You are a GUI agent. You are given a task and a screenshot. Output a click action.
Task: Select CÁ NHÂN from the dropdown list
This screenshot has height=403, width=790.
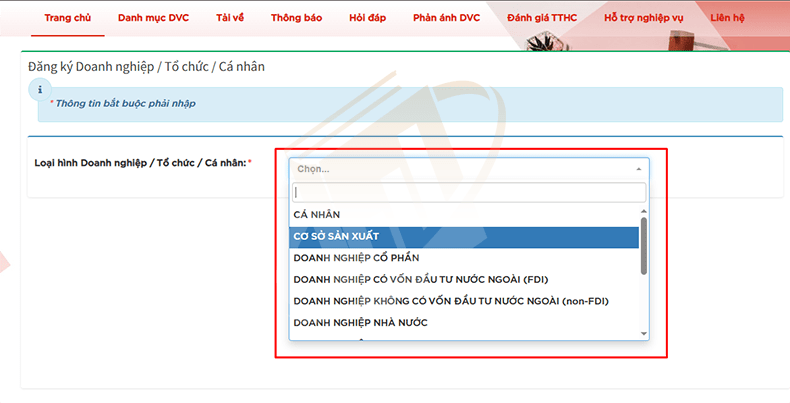pos(317,215)
